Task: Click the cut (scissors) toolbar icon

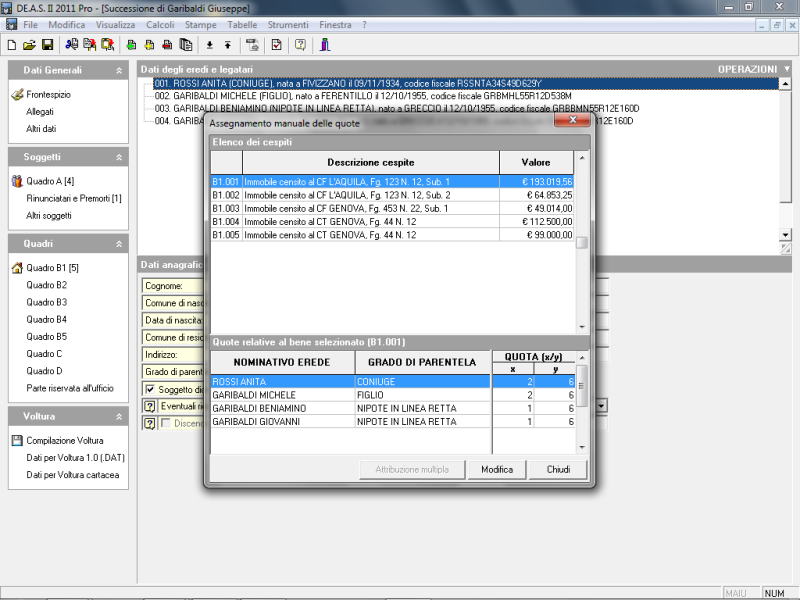Action: click(71, 45)
